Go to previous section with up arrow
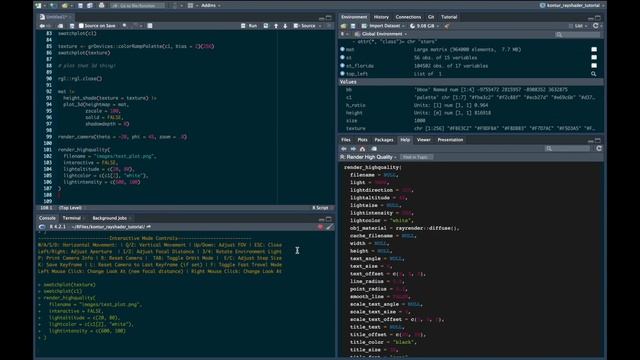The height and width of the screenshot is (360, 640). 276,26
